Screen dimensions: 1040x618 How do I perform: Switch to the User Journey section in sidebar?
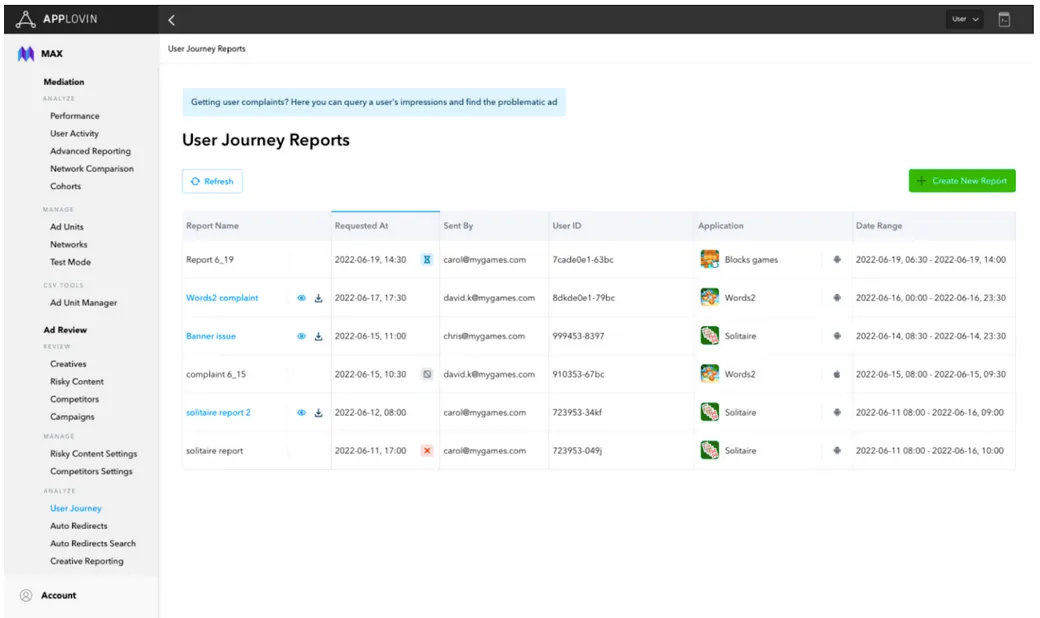(x=75, y=508)
